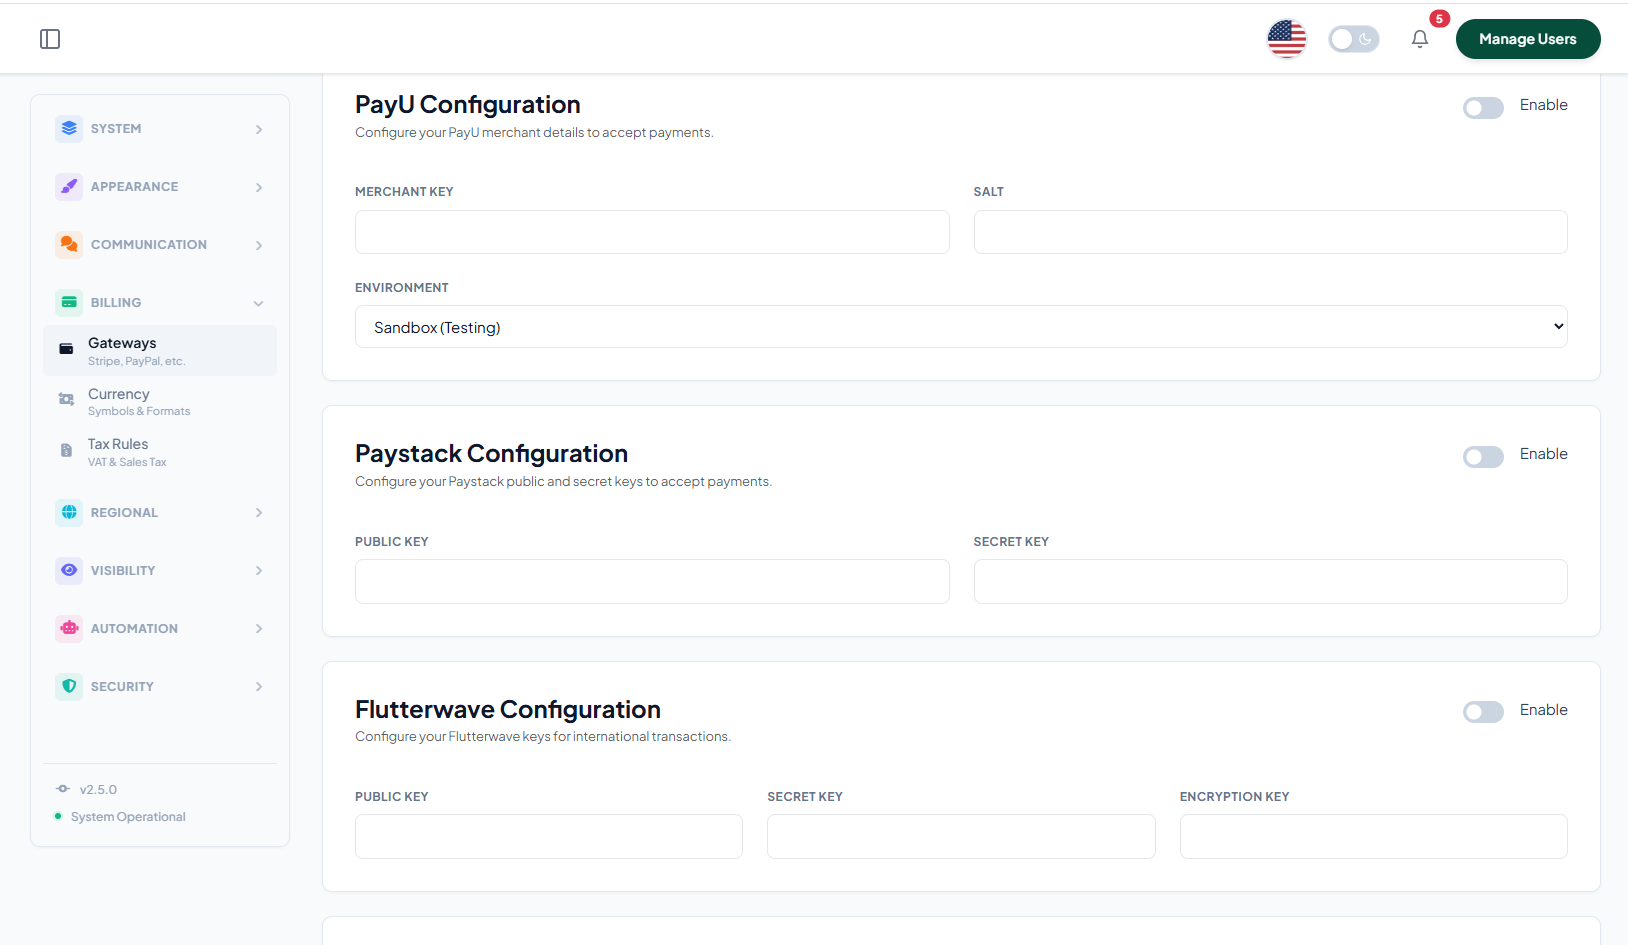Open the SYSTEM section icon in sidebar

(68, 128)
